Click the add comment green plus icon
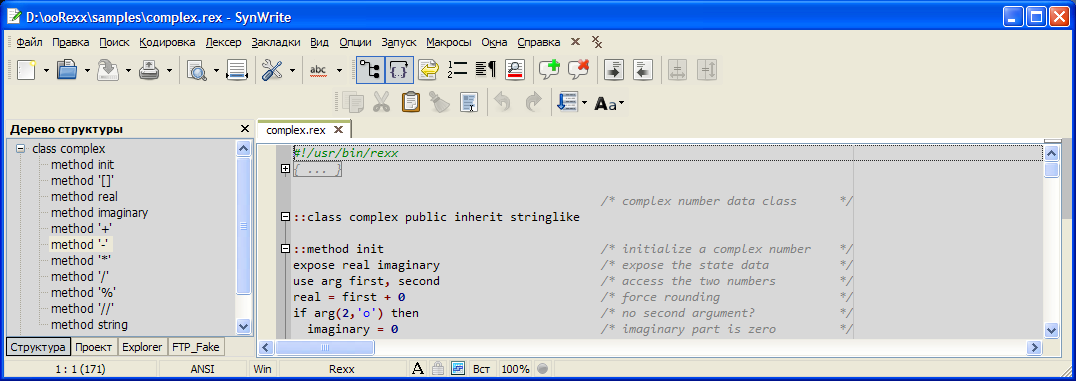1076x381 pixels. point(549,70)
